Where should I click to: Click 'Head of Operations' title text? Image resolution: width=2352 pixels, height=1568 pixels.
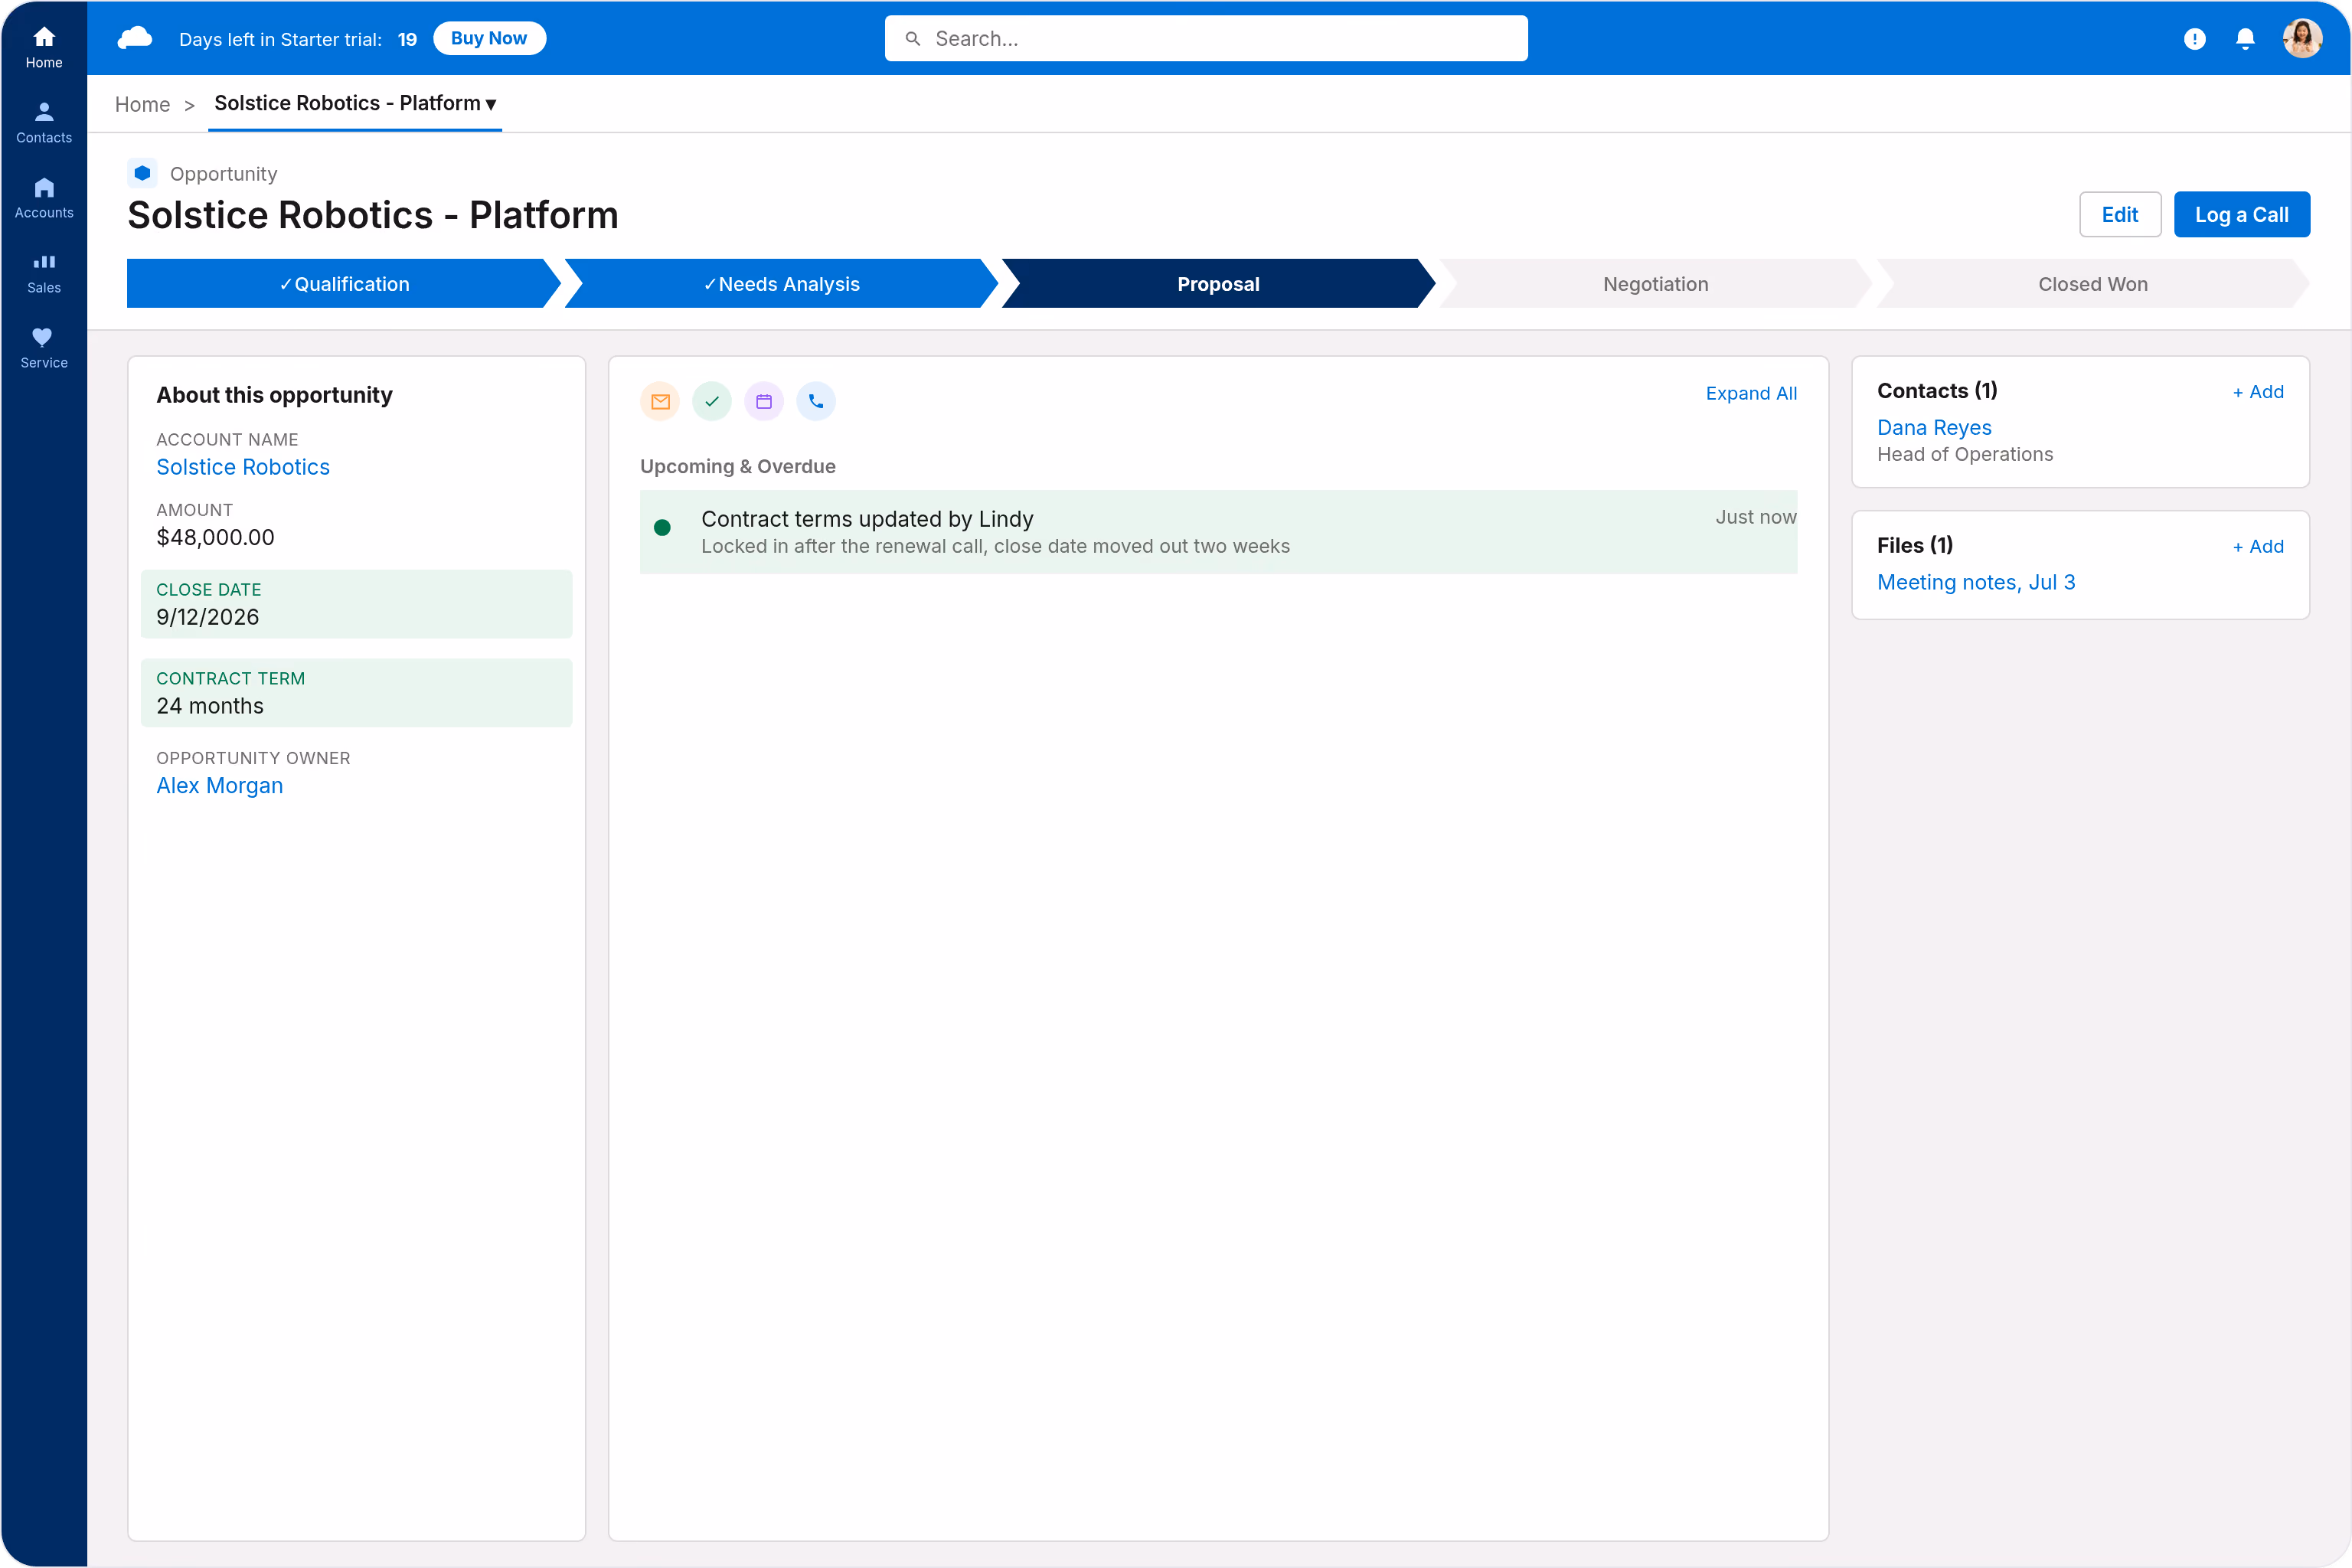tap(1965, 454)
